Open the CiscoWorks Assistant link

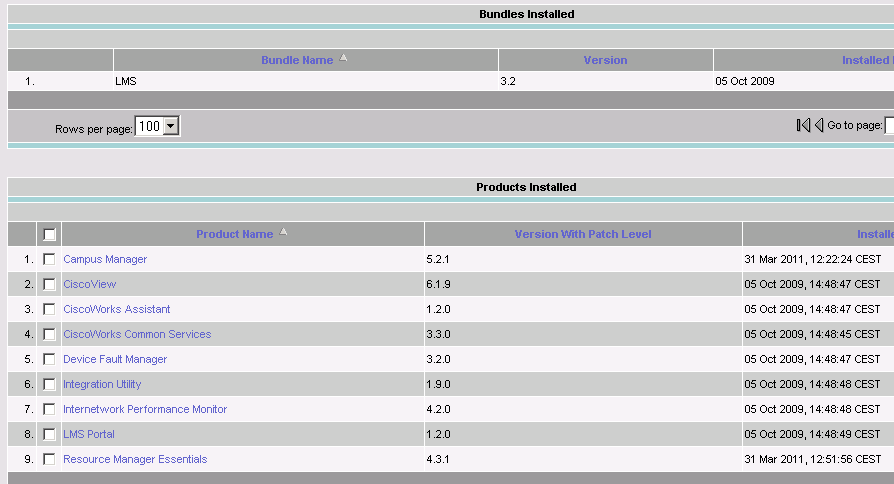point(116,309)
